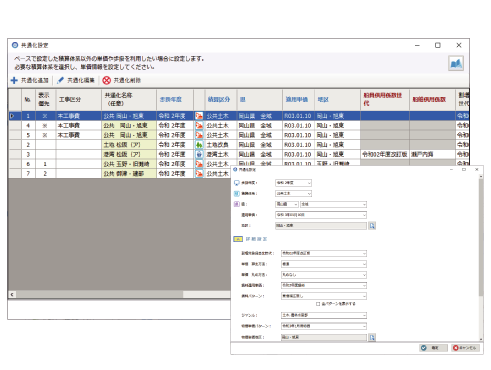491x370 pixels.
Task: Click the monitor icon beside the 令和 2年度 dropdown
Action: pyautogui.click(x=237, y=183)
